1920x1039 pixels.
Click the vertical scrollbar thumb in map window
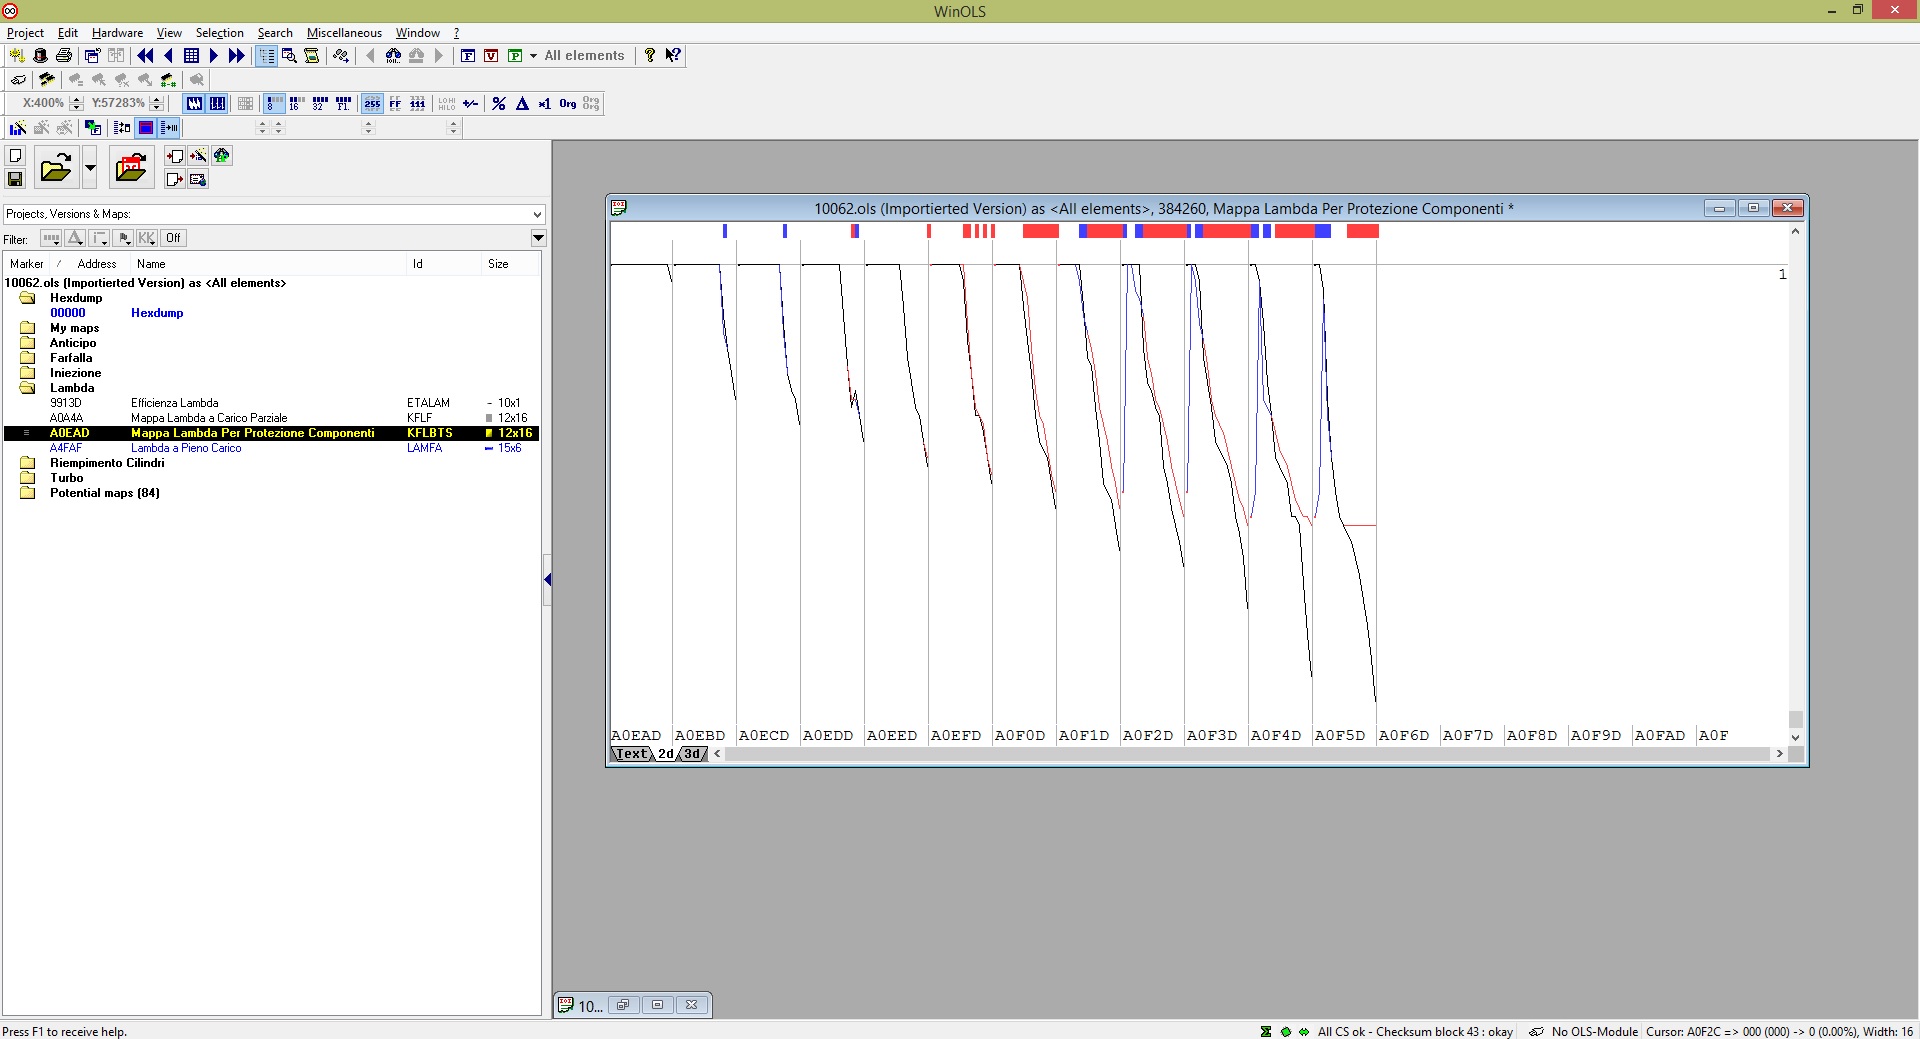(x=1795, y=719)
